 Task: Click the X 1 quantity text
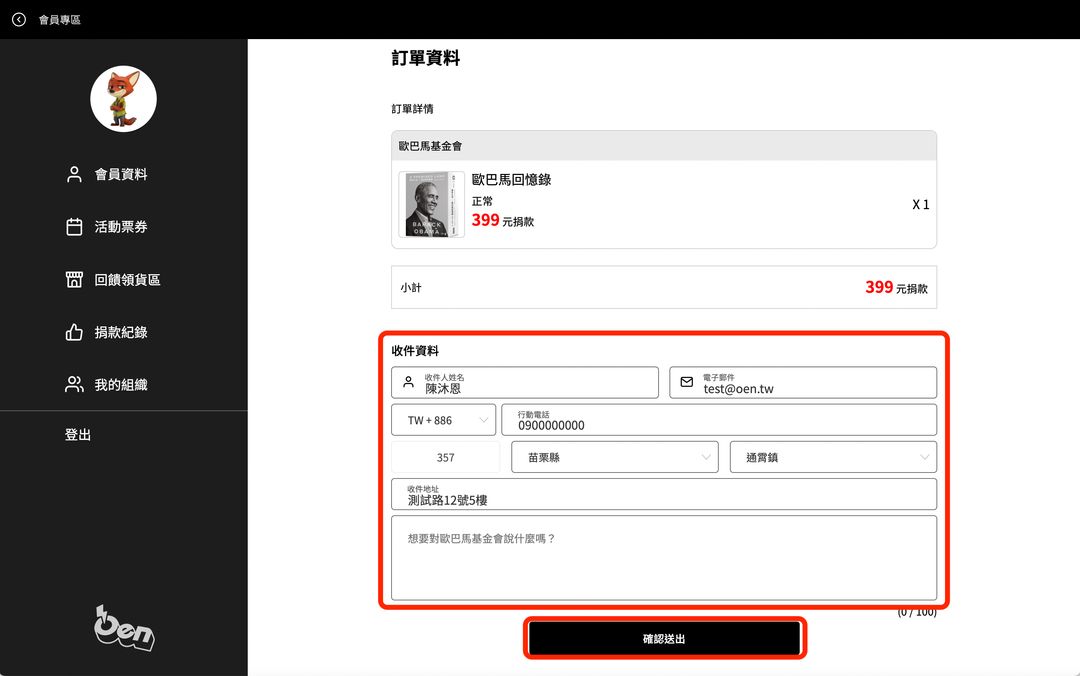point(921,205)
